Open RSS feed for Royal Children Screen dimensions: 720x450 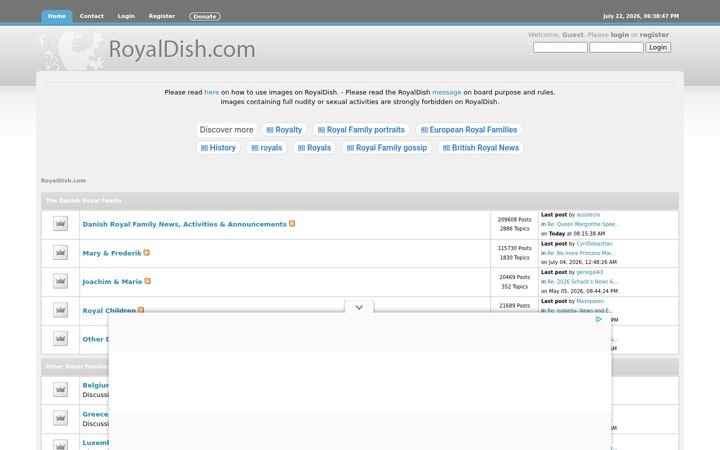[x=141, y=309]
